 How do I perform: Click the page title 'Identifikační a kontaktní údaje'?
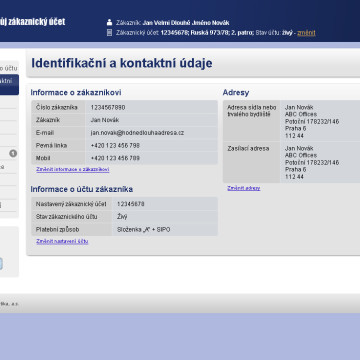pyautogui.click(x=122, y=63)
